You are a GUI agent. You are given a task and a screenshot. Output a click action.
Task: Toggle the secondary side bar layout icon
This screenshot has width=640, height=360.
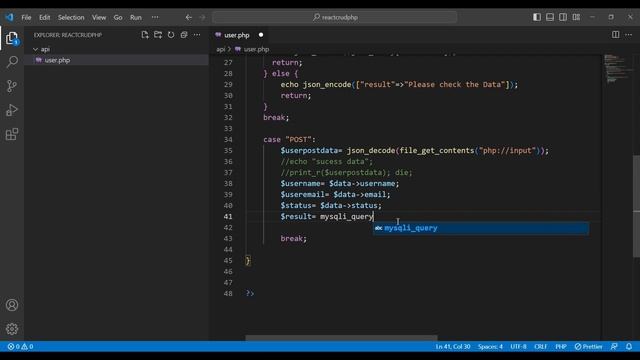[x=563, y=17]
